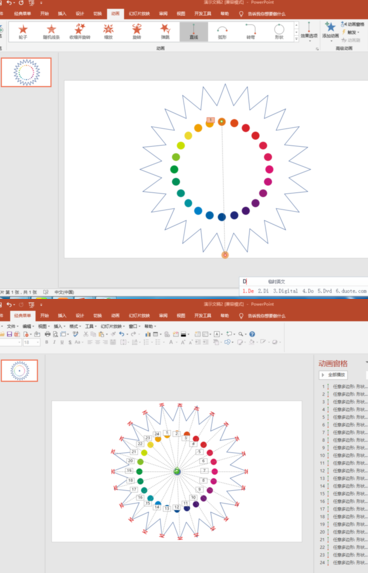This screenshot has height=573, width=368.
Task: Select the 直线 Lines motion path effect
Action: tap(194, 31)
